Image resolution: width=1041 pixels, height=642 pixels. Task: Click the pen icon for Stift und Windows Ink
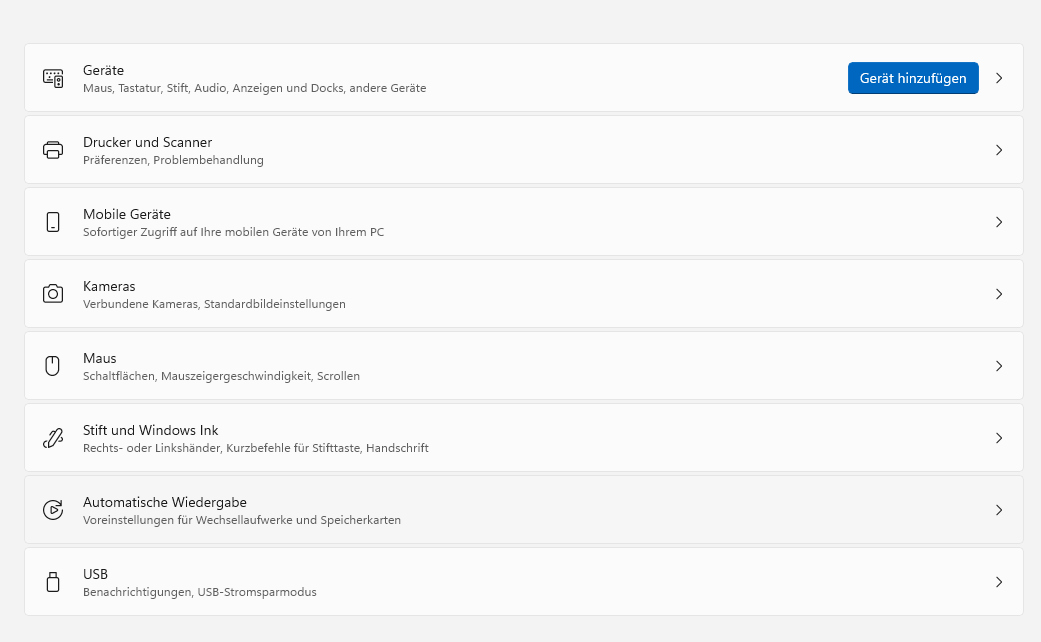[x=53, y=438]
